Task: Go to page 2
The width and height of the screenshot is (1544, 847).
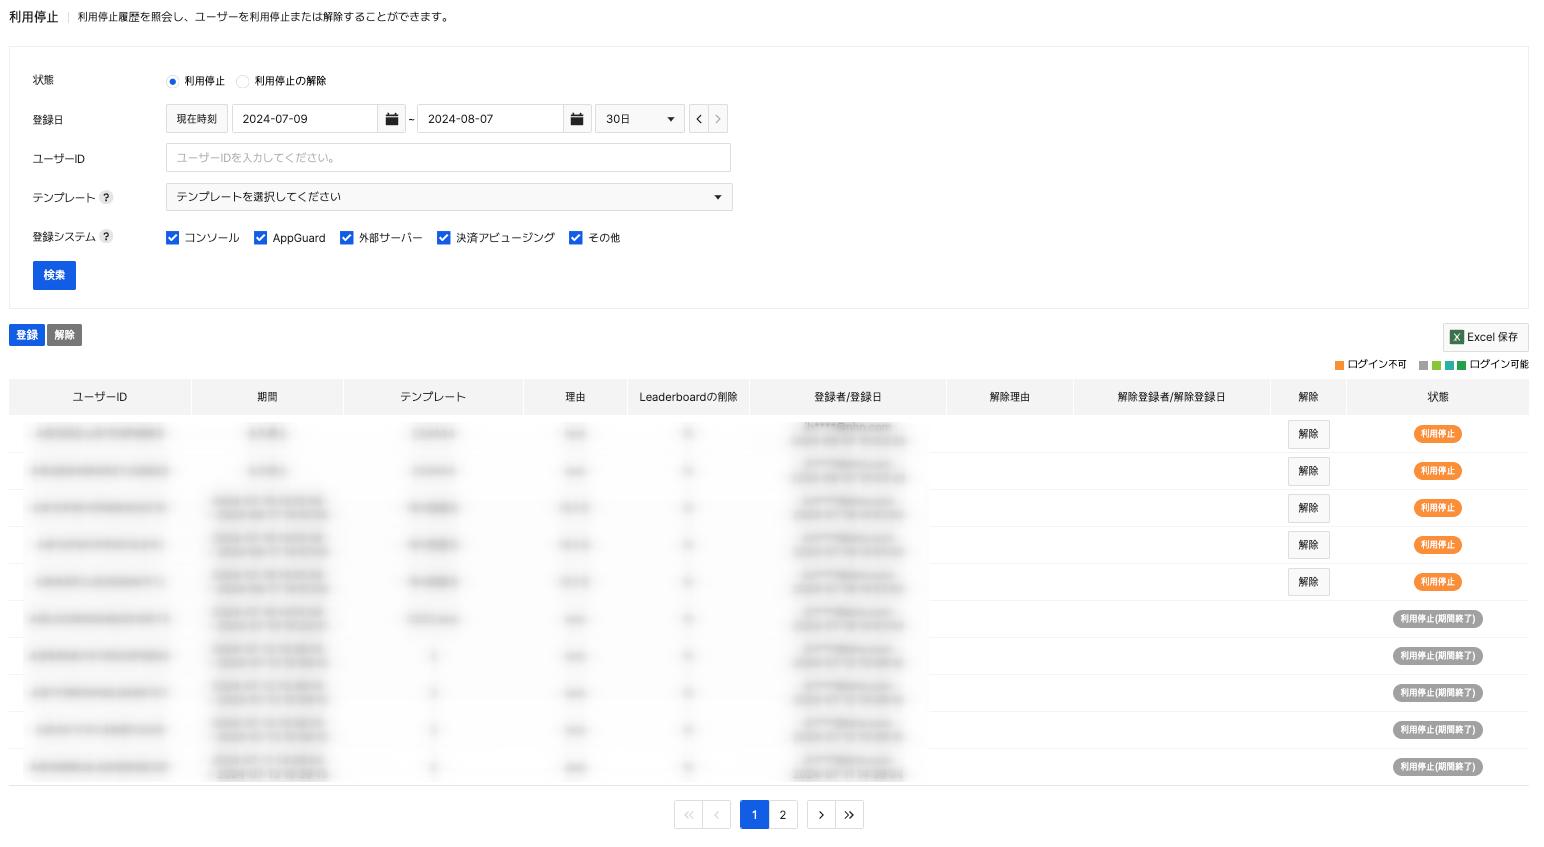Action: pos(783,815)
